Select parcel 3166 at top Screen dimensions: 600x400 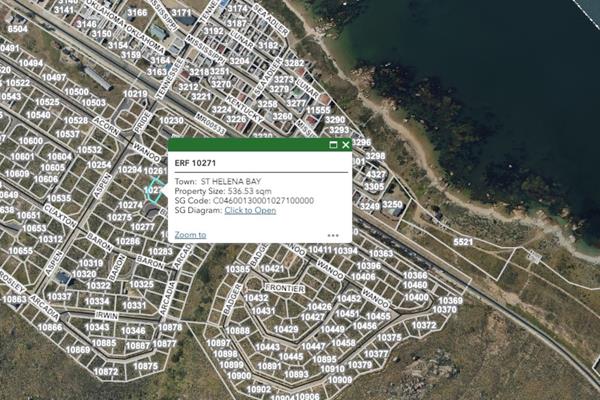pyautogui.click(x=137, y=13)
